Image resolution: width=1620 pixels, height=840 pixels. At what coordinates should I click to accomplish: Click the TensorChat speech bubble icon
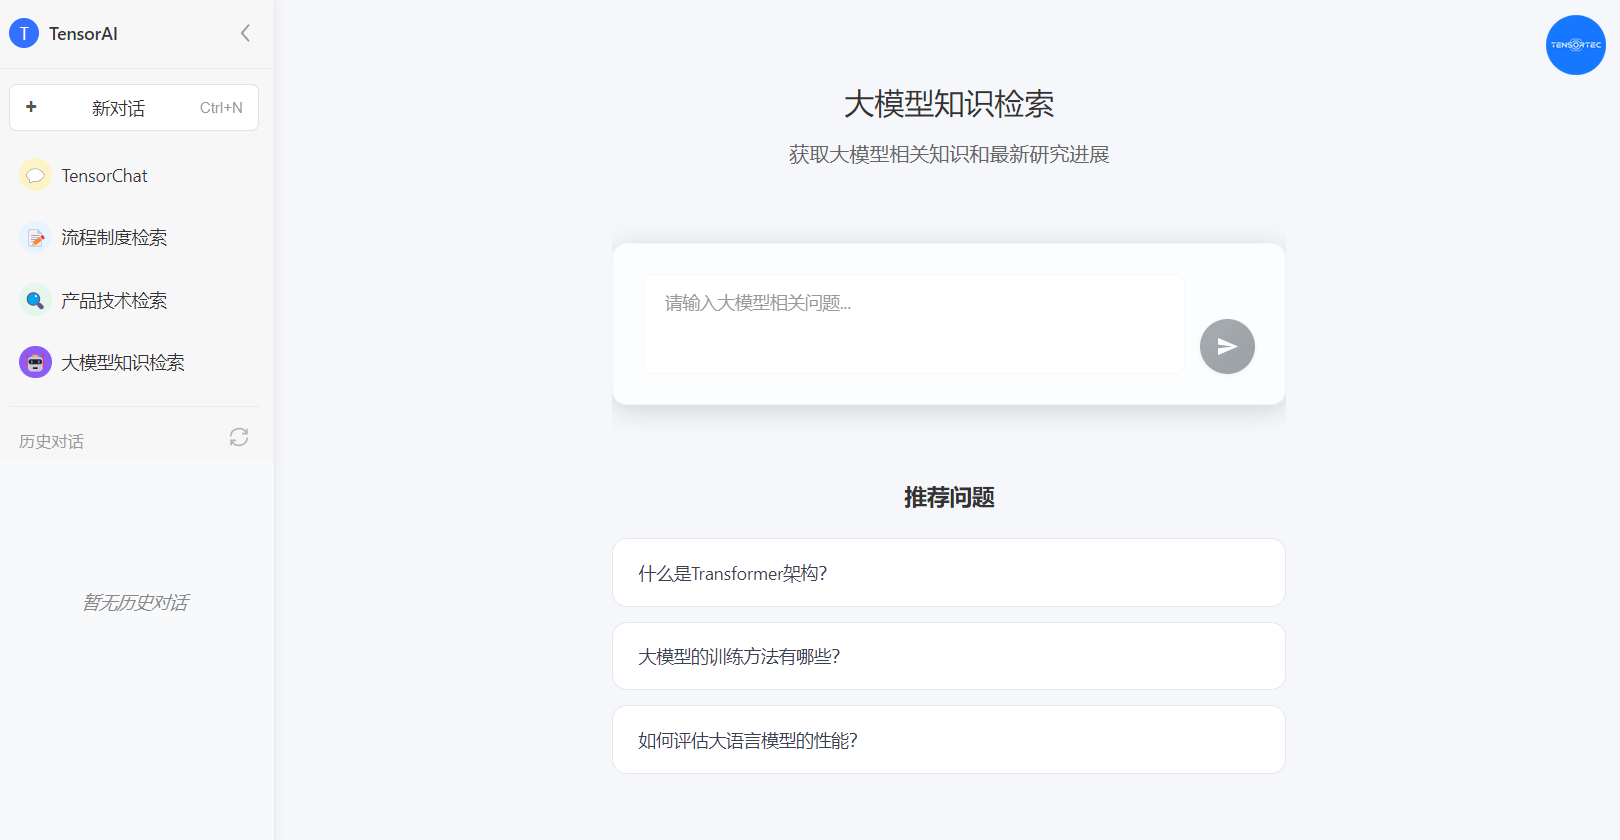[35, 175]
